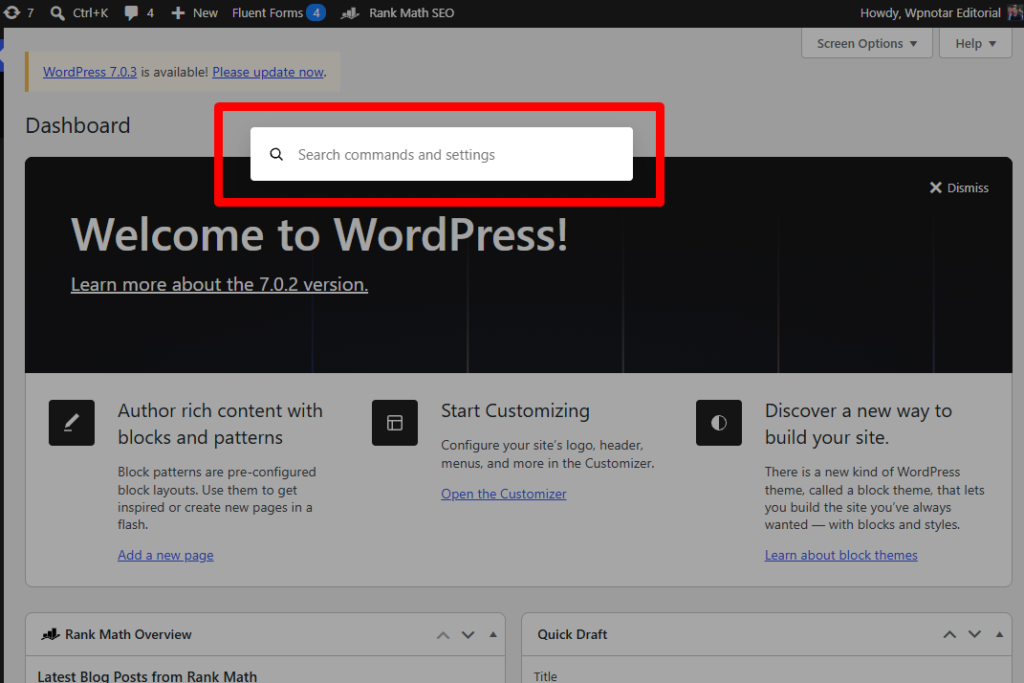
Task: Click the Please update now link
Action: click(x=268, y=72)
